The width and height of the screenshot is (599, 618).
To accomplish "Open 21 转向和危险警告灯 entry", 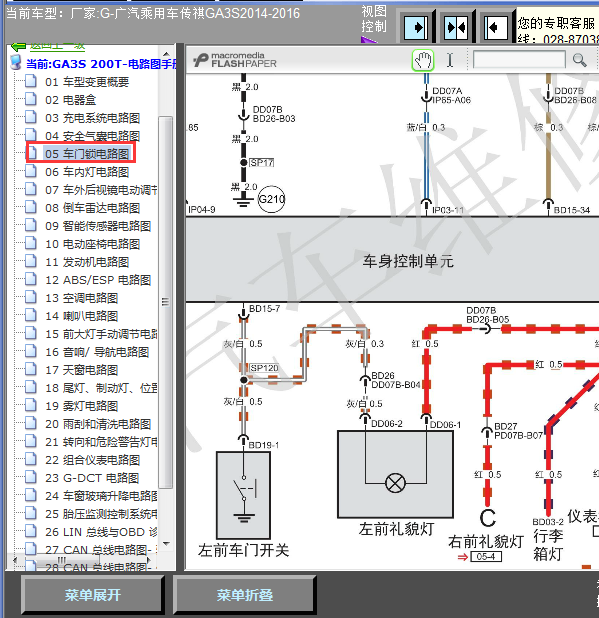I will tap(101, 442).
